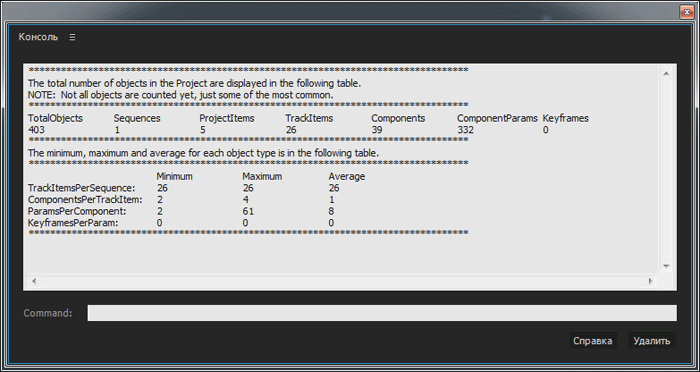The image size is (700, 372).
Task: Click the ComponentParams value 332
Action: [465, 130]
